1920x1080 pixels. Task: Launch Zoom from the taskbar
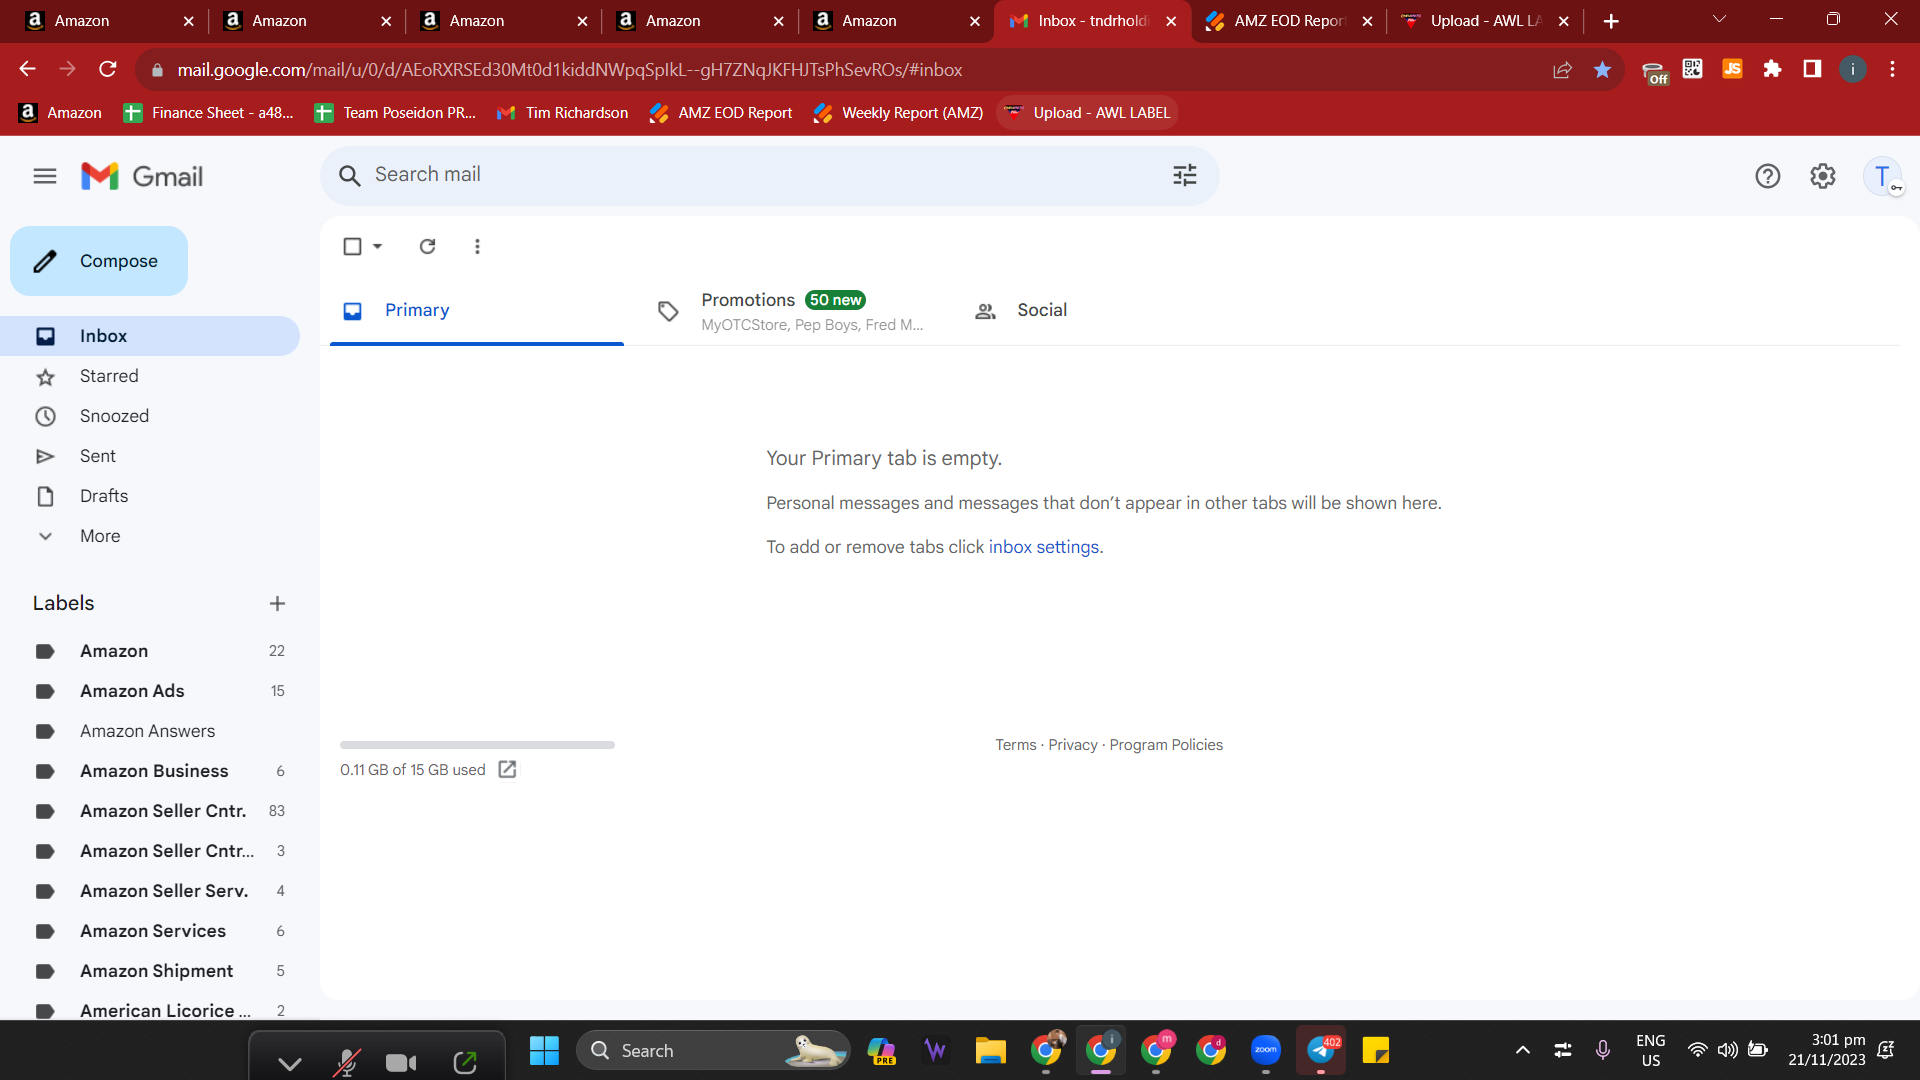(x=1266, y=1051)
